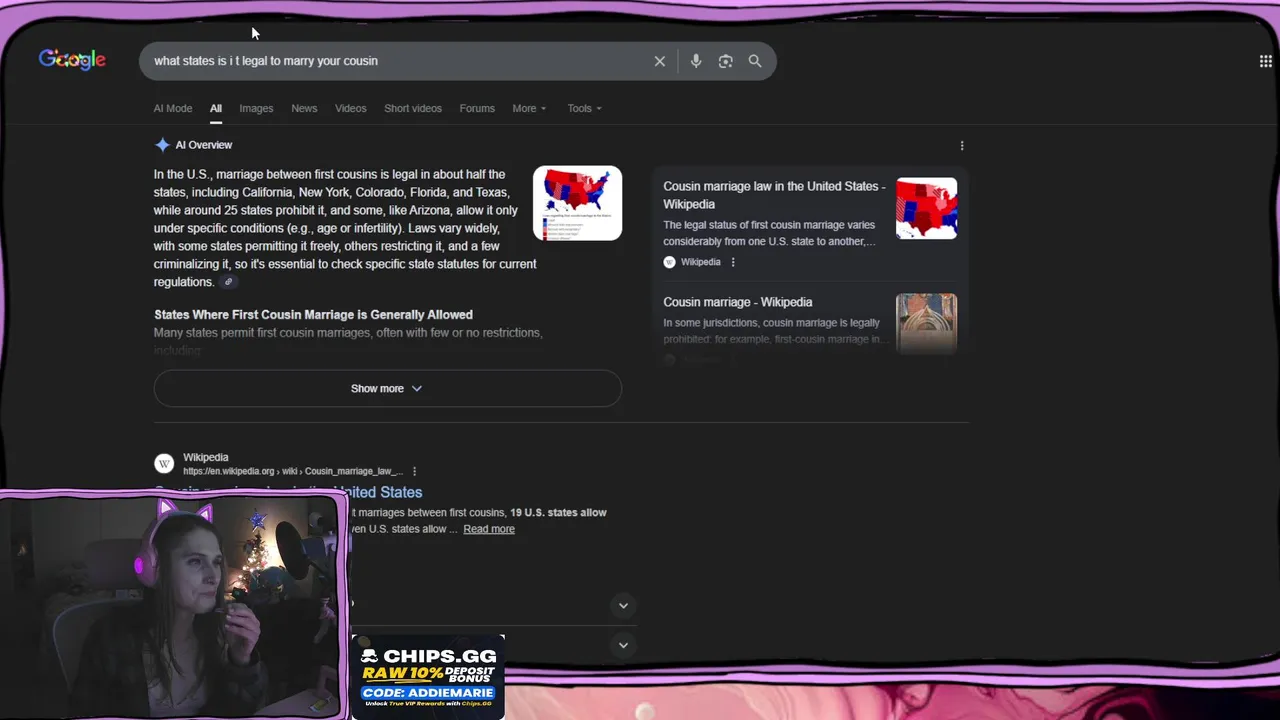The width and height of the screenshot is (1280, 720).
Task: Click the '19 U.S. states allow' snippet text
Action: click(x=558, y=512)
